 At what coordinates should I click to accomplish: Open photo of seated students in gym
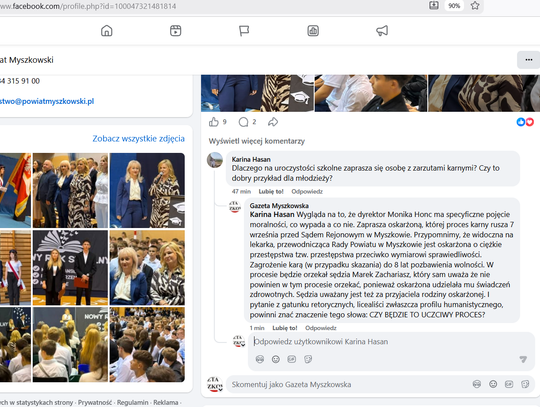[x=147, y=345]
